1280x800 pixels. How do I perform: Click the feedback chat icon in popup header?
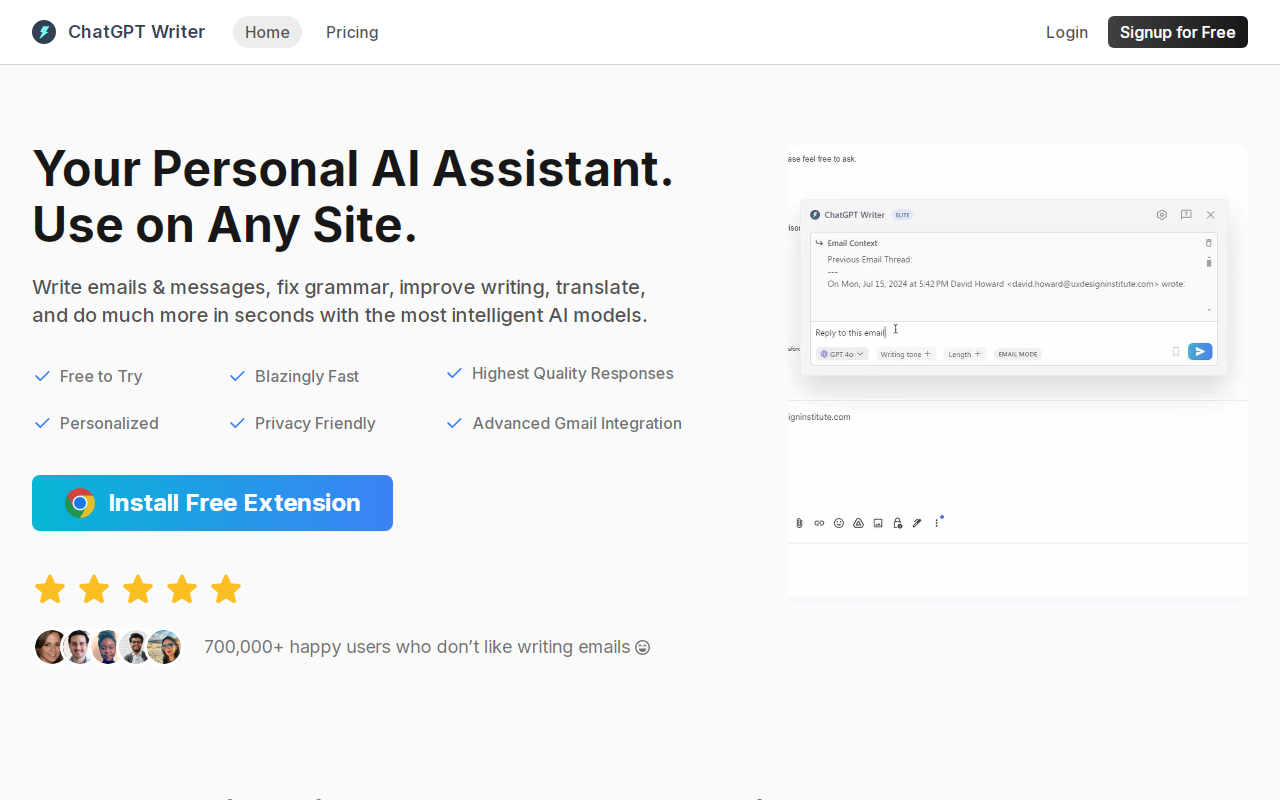coord(1186,215)
